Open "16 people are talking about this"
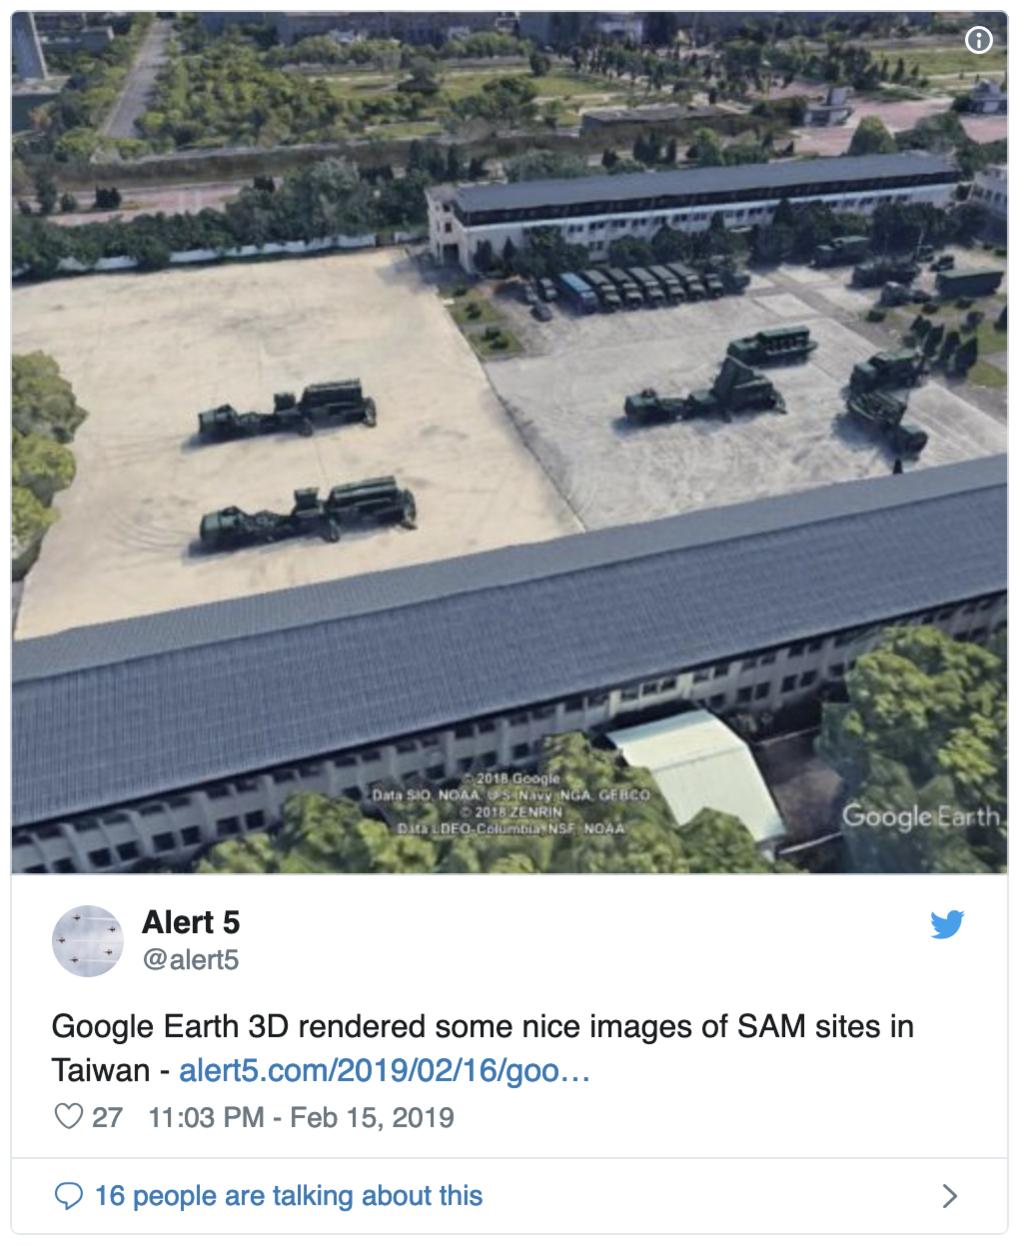1025x1247 pixels. (288, 1196)
